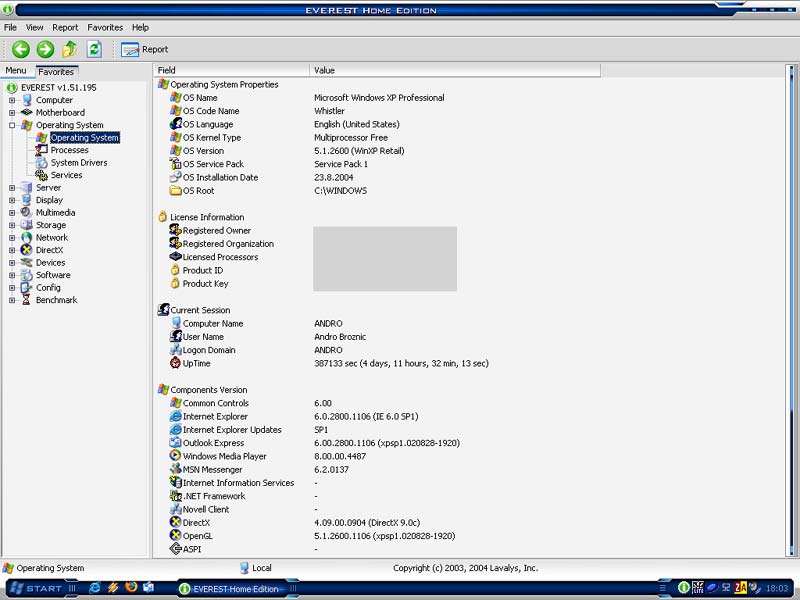Image resolution: width=800 pixels, height=600 pixels.
Task: Select System Drivers in the tree
Action: click(78, 163)
